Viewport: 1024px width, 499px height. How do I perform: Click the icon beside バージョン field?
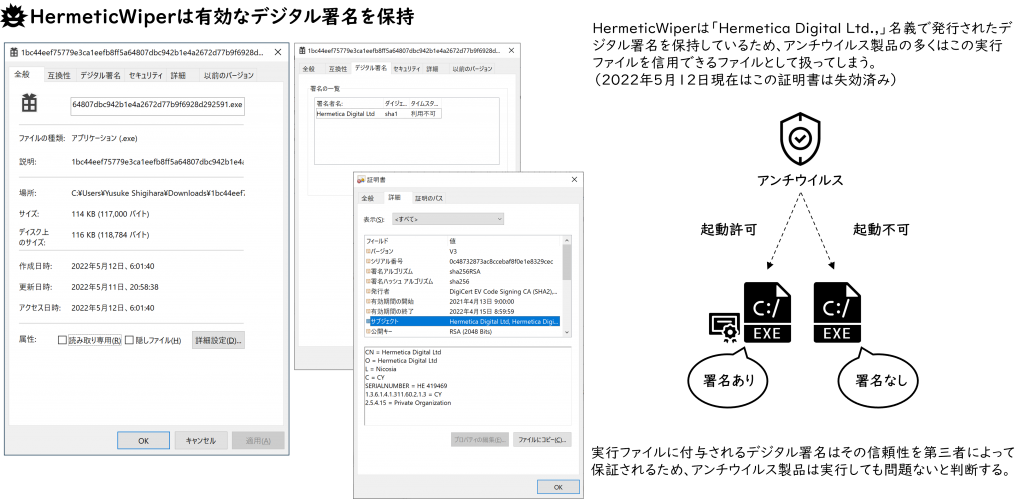(x=368, y=251)
